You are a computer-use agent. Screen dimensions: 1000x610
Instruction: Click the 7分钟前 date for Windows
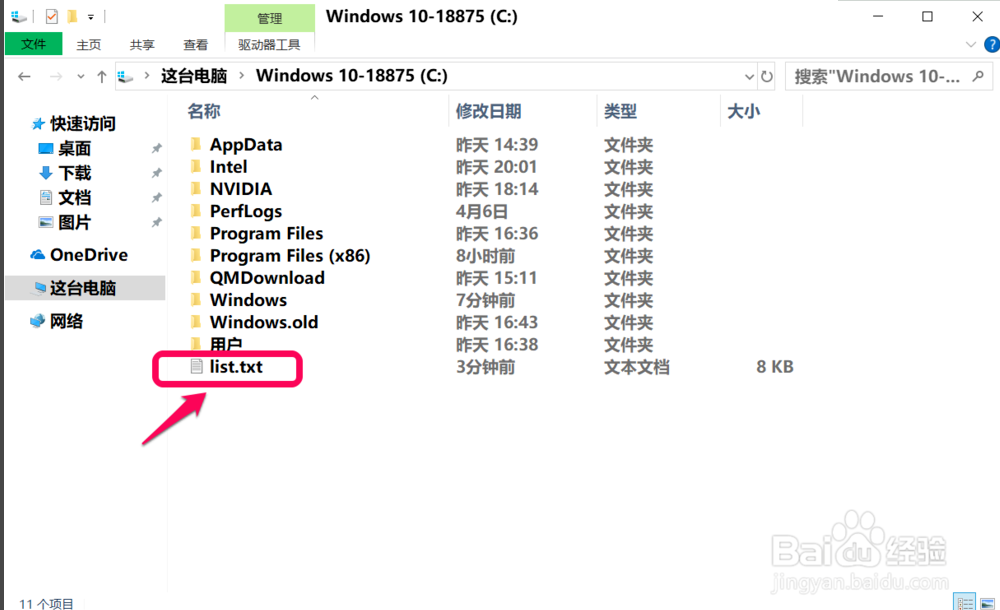tap(485, 301)
